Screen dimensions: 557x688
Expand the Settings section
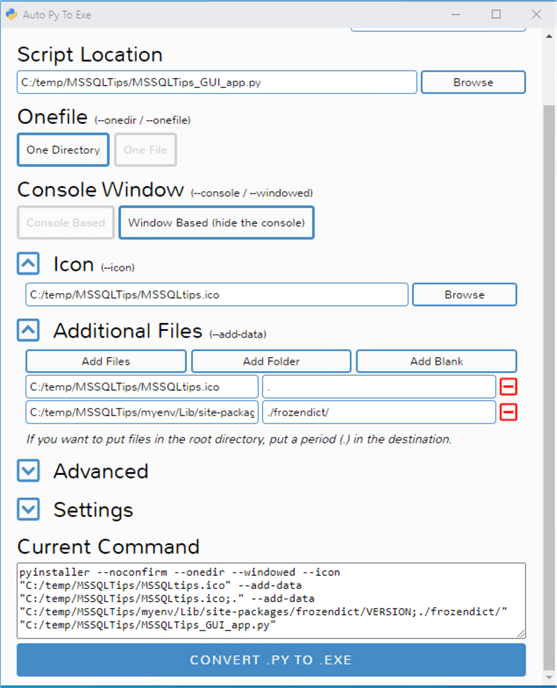(x=28, y=509)
